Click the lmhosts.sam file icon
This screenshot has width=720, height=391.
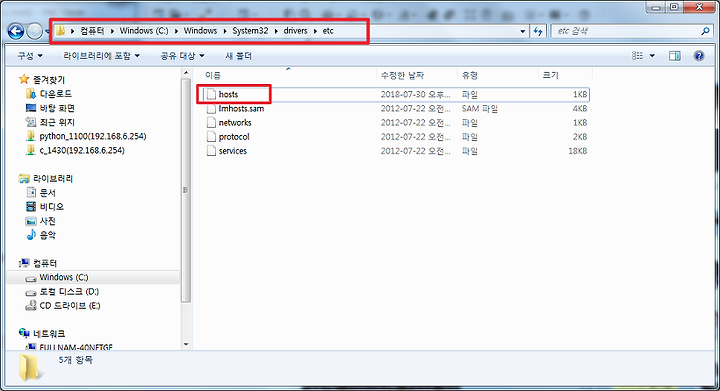click(211, 109)
